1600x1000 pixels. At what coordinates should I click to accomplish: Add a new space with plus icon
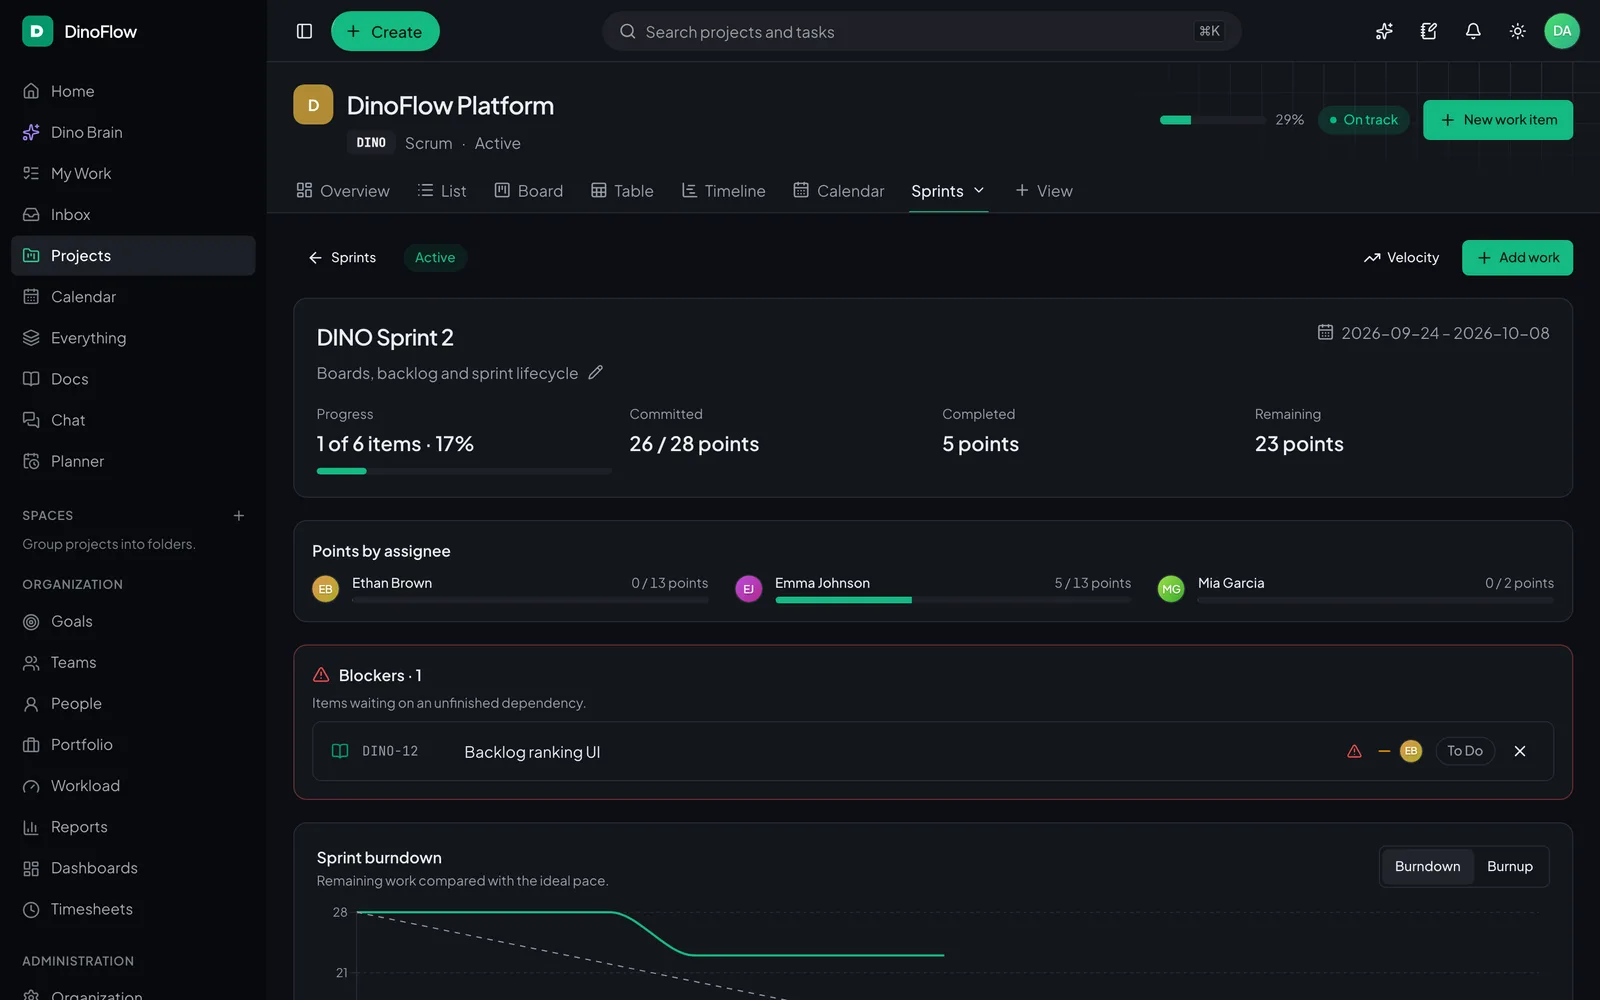pyautogui.click(x=239, y=515)
